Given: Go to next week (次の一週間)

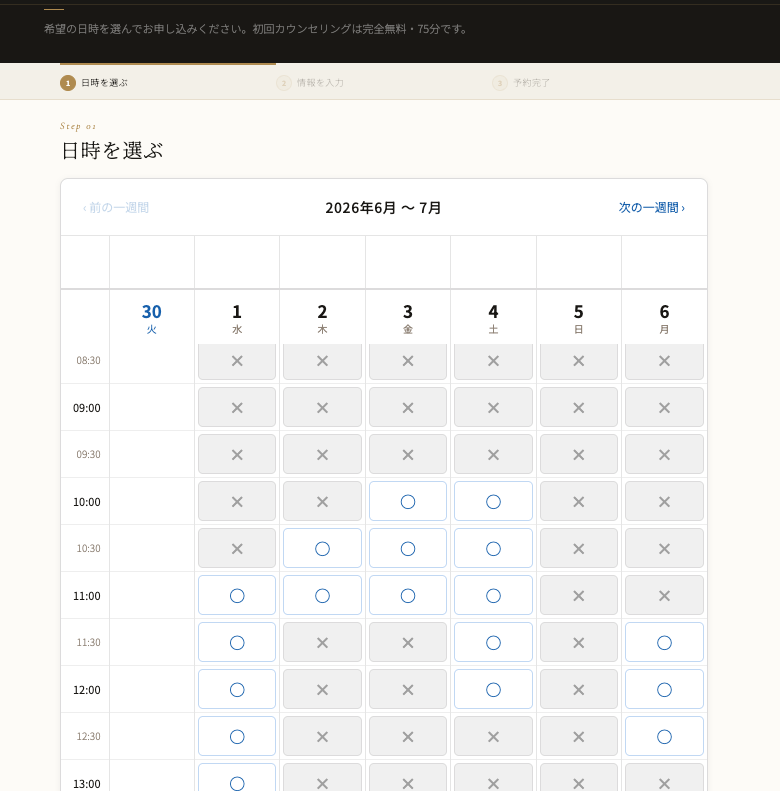Looking at the screenshot, I should pyautogui.click(x=651, y=208).
